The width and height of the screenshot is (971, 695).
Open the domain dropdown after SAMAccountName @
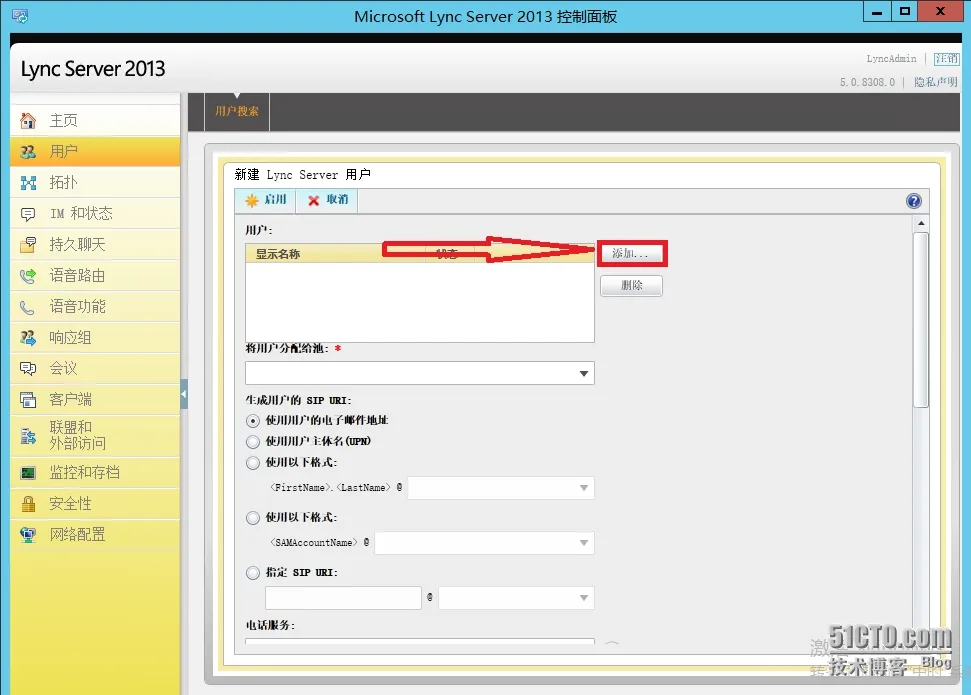(484, 543)
